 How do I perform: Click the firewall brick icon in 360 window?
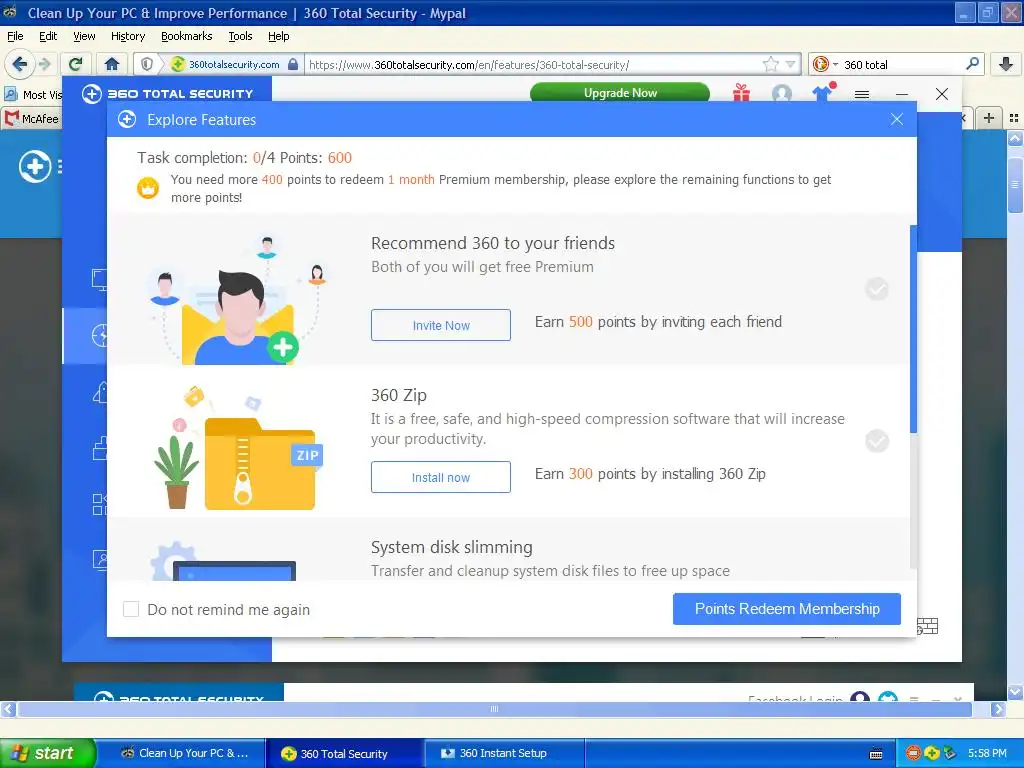click(927, 626)
